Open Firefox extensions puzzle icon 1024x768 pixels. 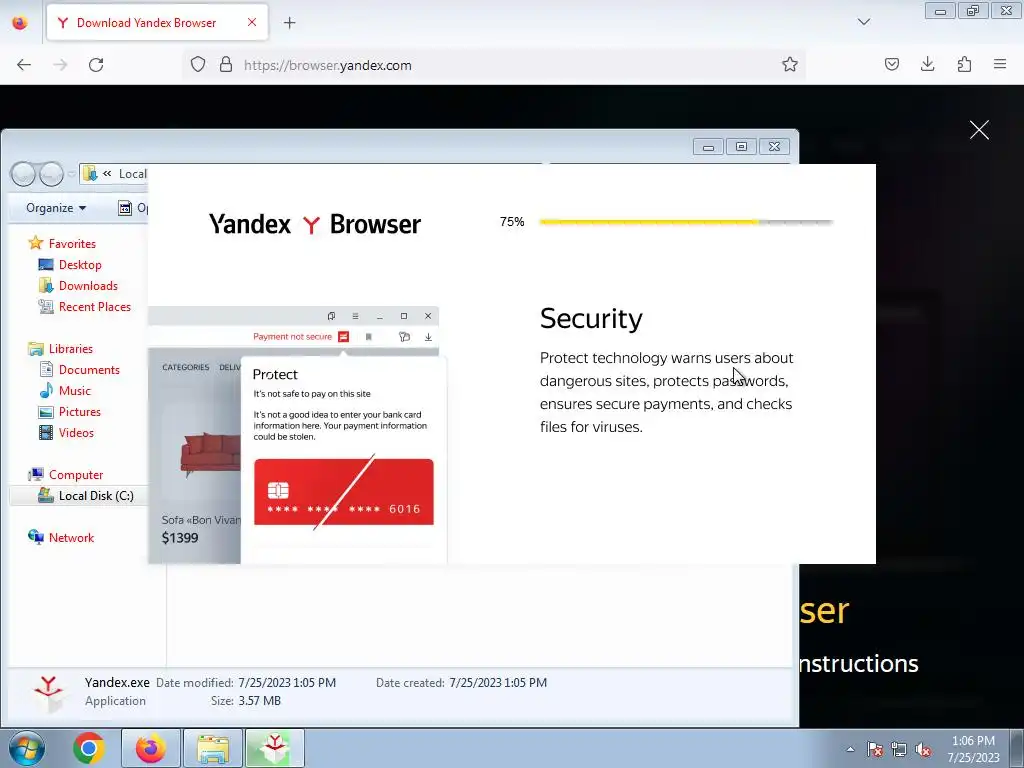(964, 64)
